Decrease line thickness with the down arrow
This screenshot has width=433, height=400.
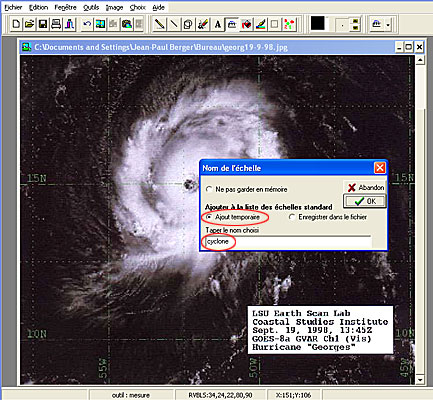(356, 28)
